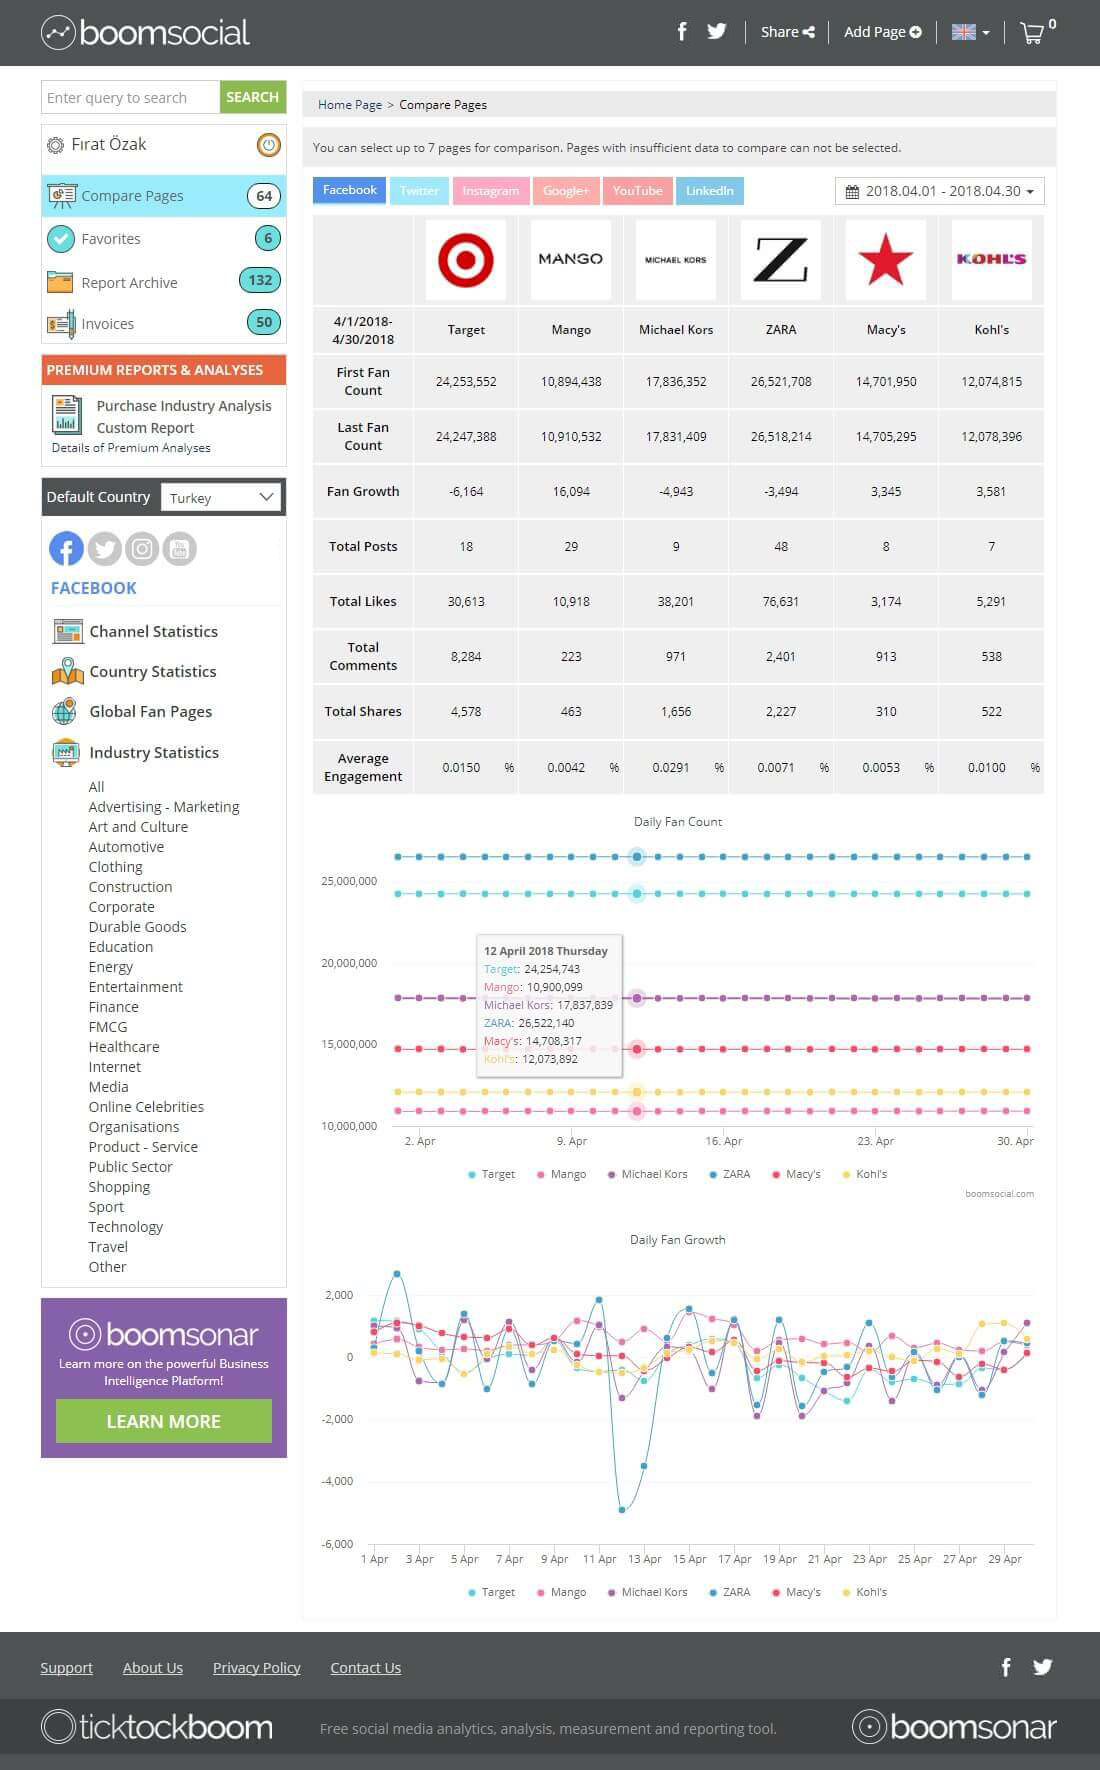Image resolution: width=1100 pixels, height=1770 pixels.
Task: Click the Industry Statistics icon
Action: (66, 752)
